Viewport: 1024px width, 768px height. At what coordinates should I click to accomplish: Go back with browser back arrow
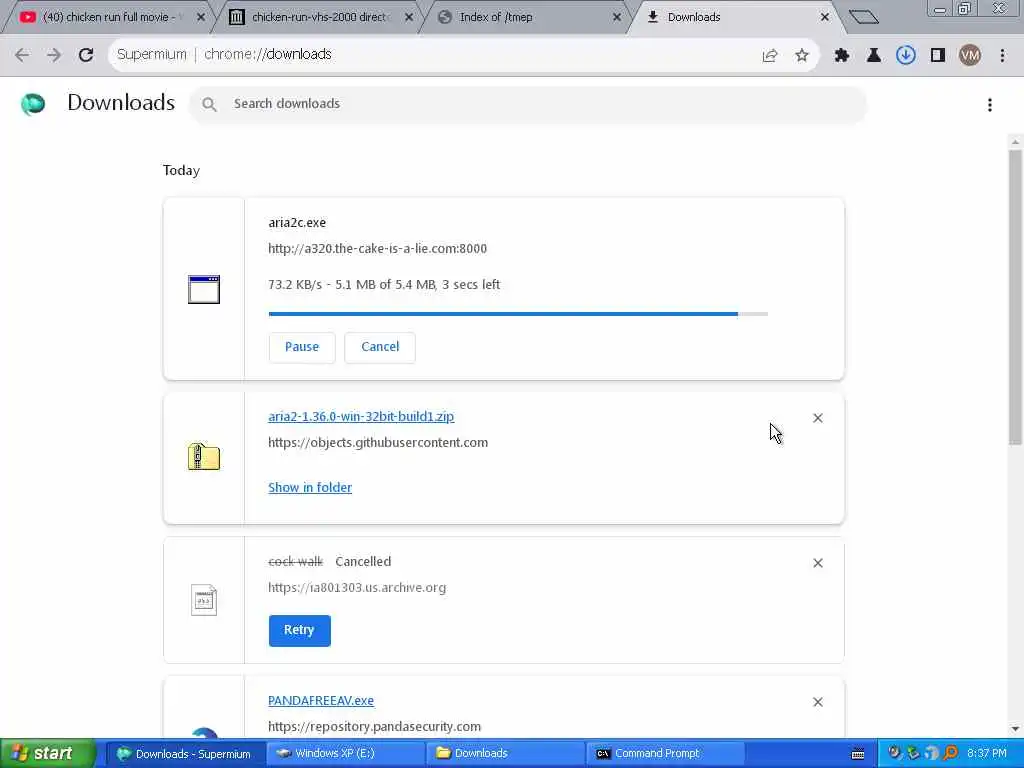[x=22, y=55]
